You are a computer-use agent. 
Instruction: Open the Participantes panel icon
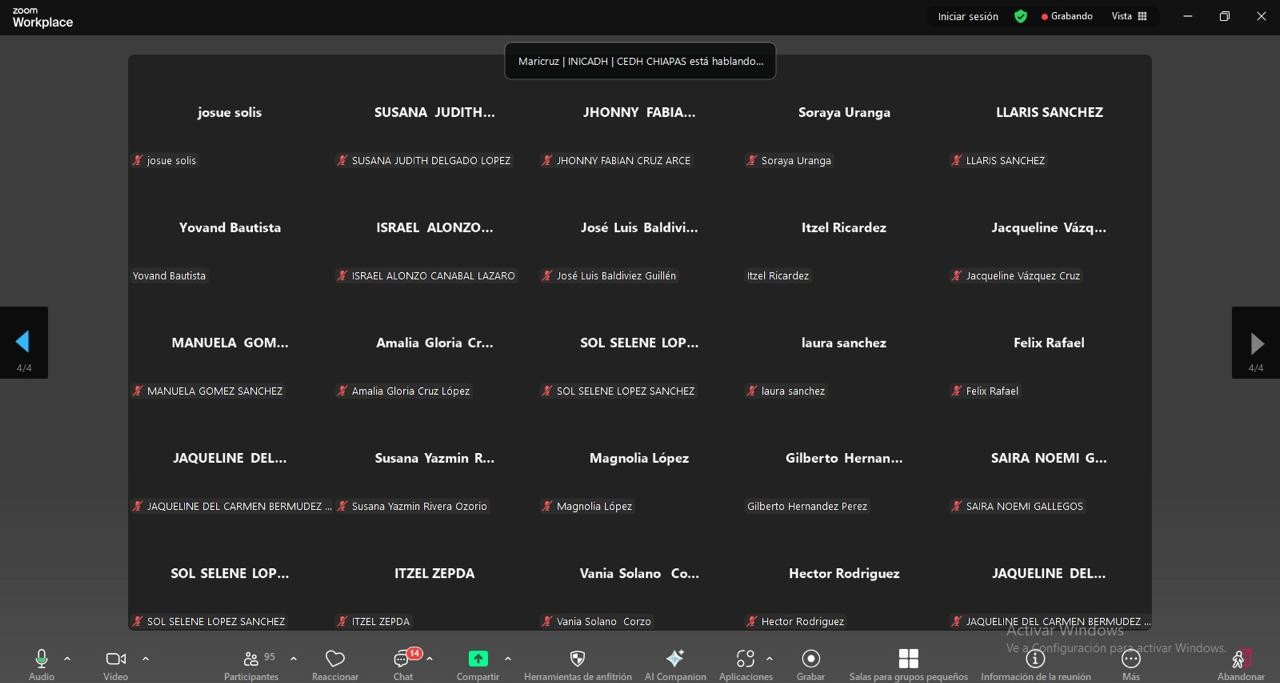tap(250, 659)
